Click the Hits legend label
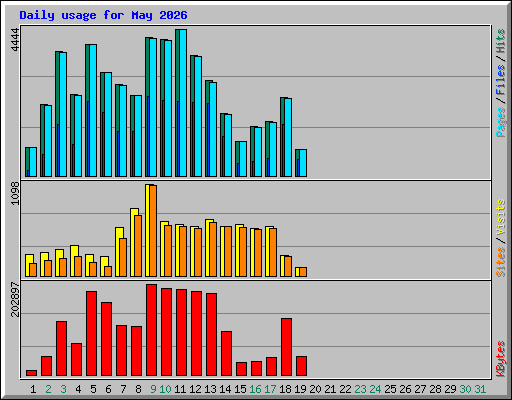The image size is (512, 400). click(x=500, y=41)
